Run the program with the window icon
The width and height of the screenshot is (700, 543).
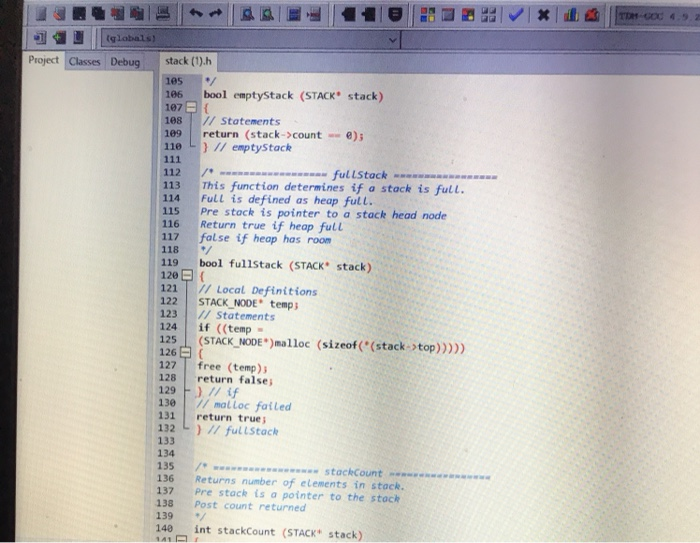pos(447,15)
